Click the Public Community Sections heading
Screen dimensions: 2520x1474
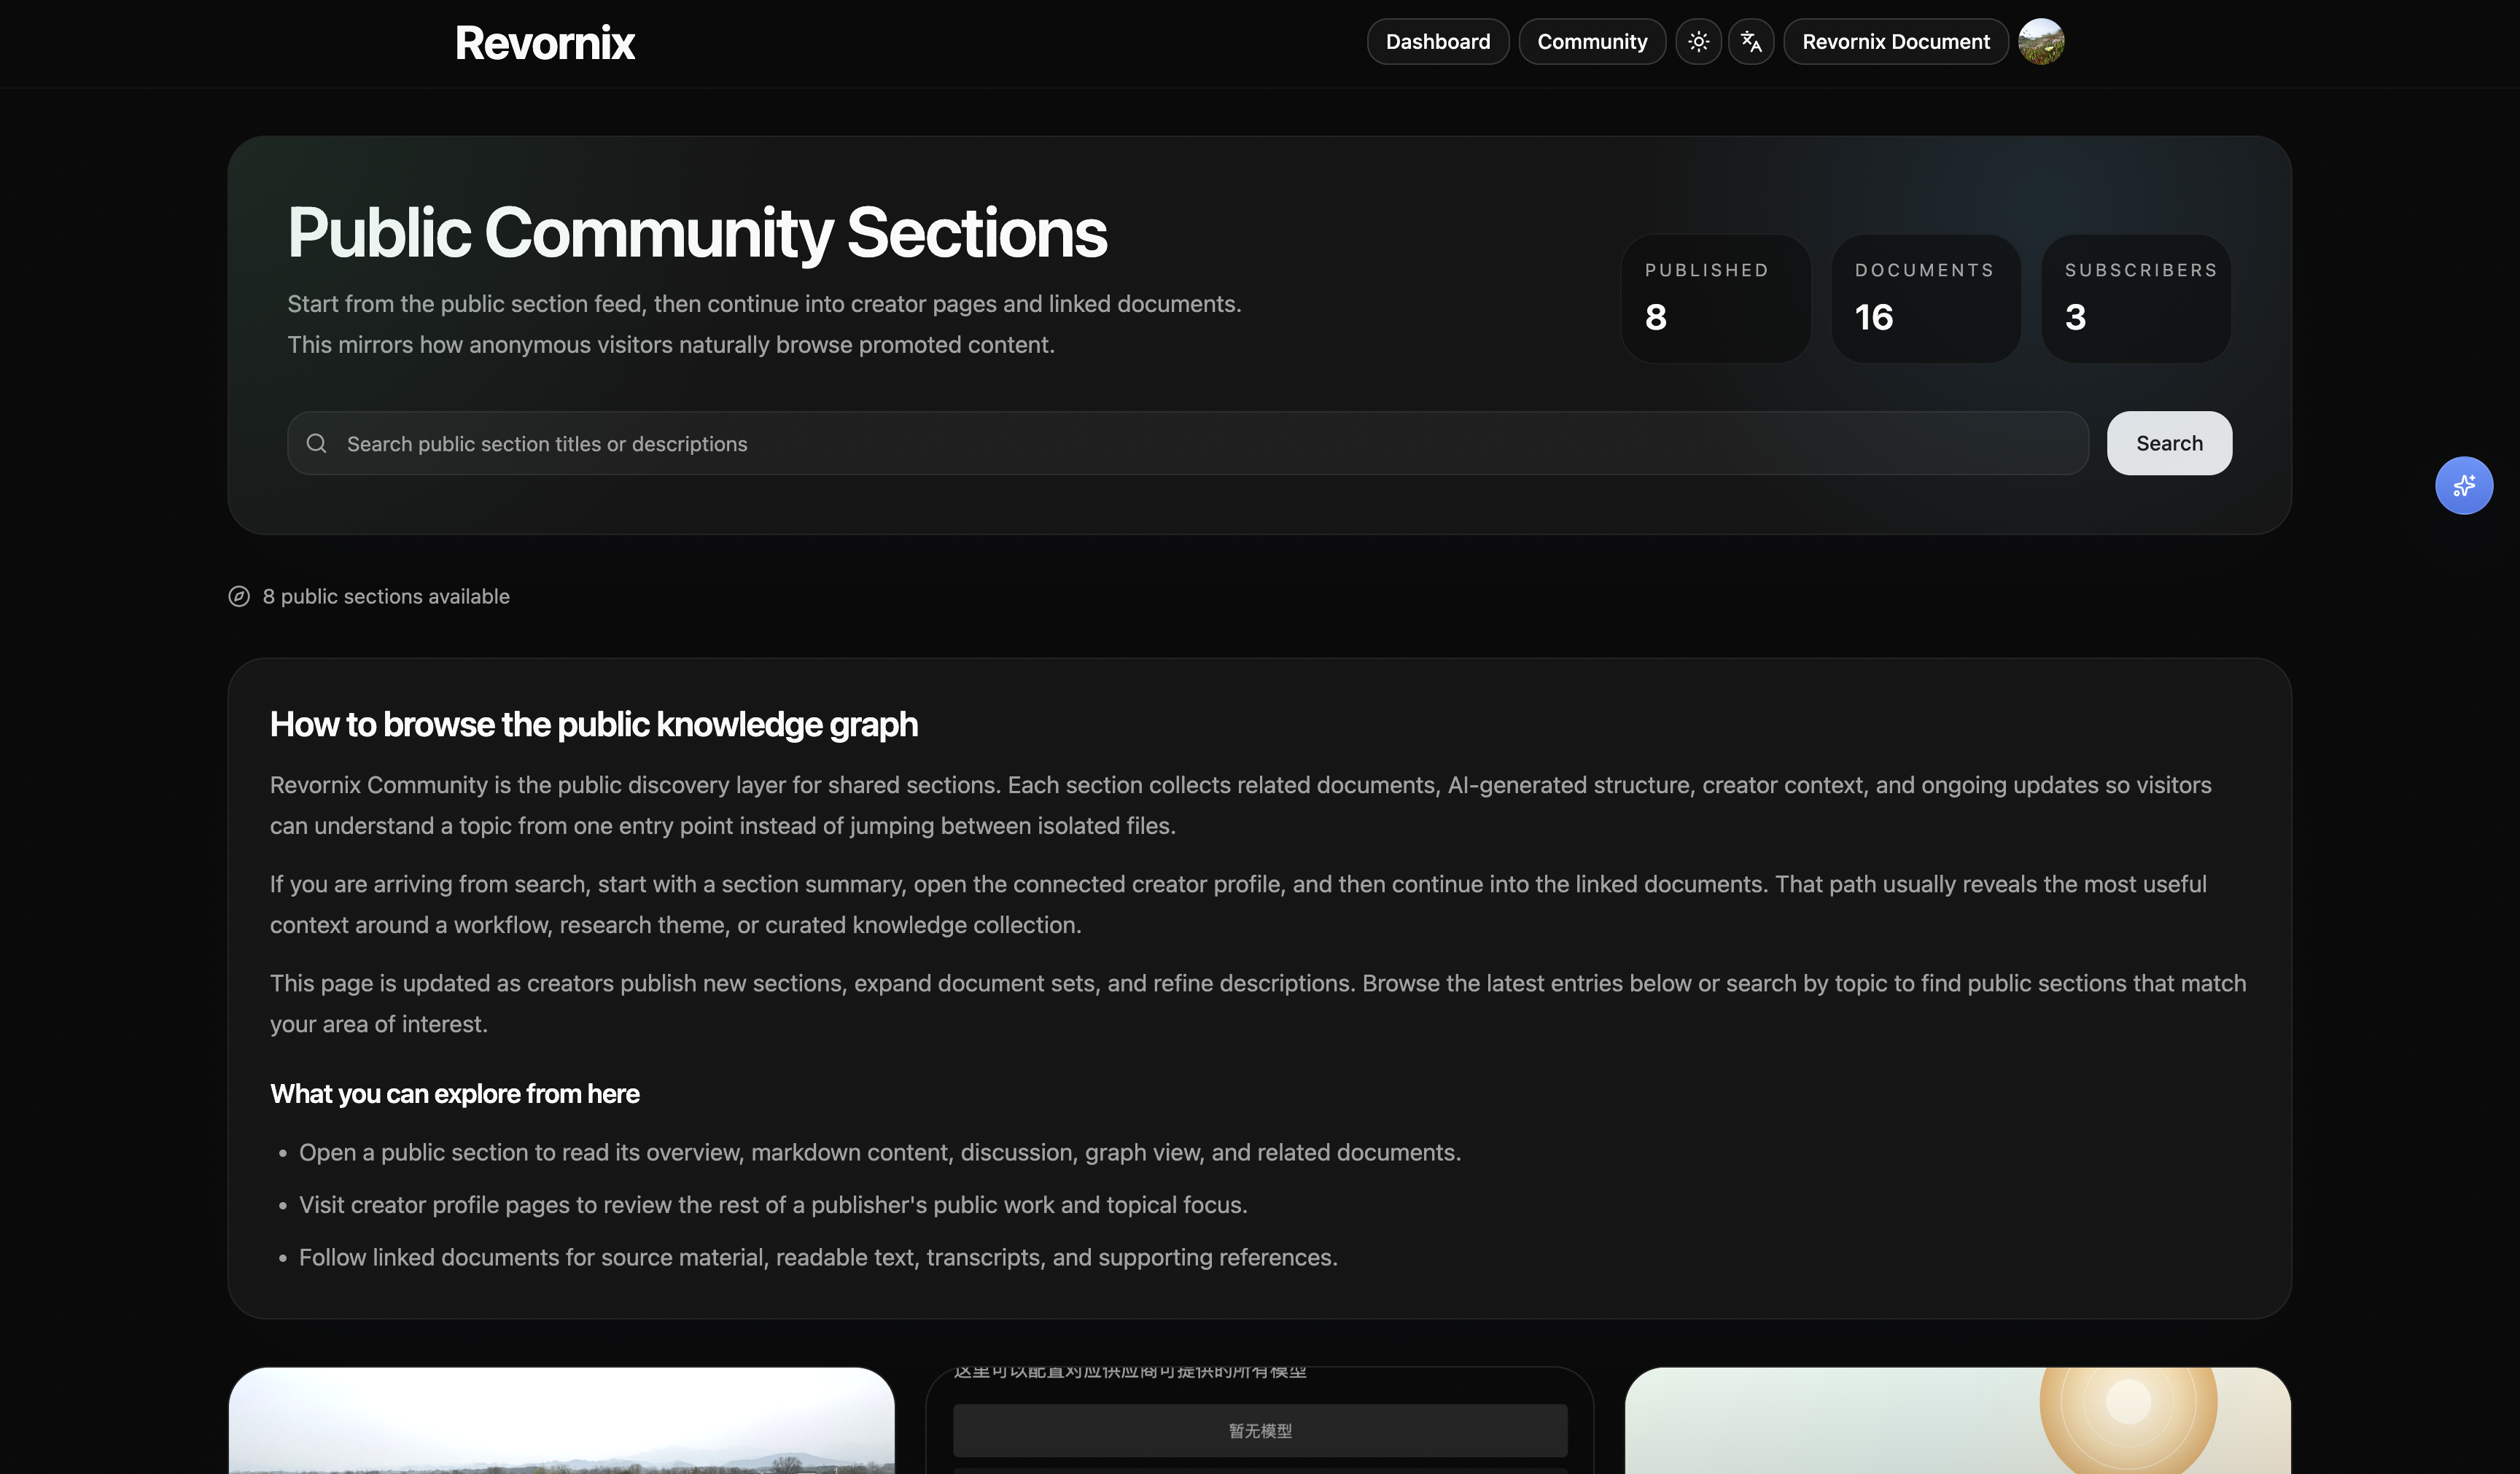point(697,232)
